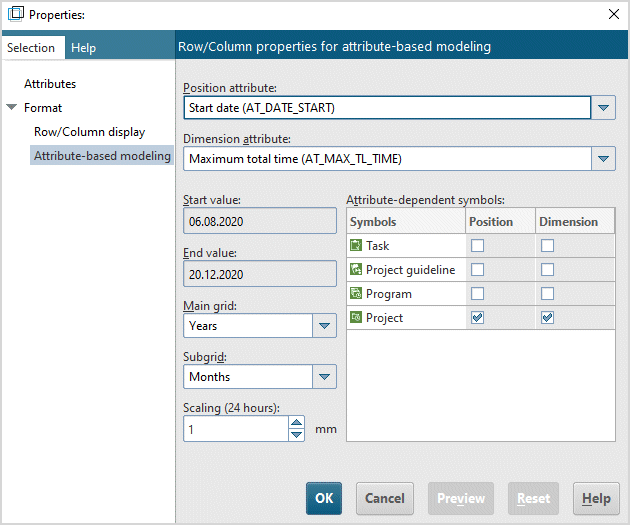Click the Project guideline symbol icon
This screenshot has height=525, width=630.
pos(356,270)
